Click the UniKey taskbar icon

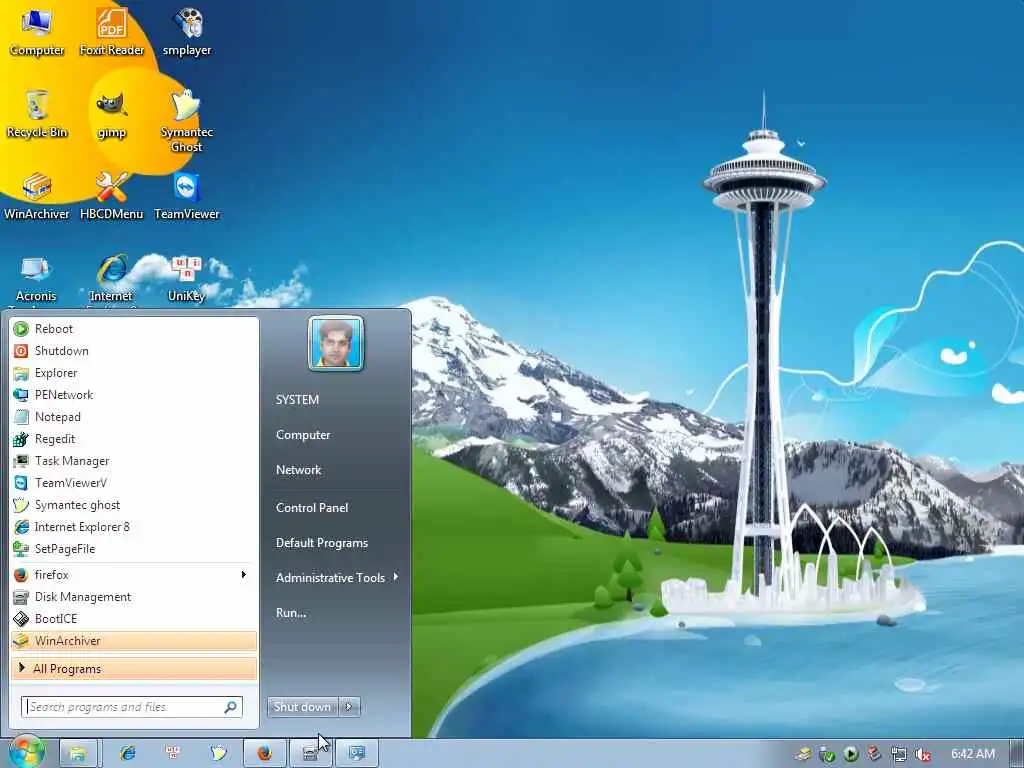(x=173, y=753)
